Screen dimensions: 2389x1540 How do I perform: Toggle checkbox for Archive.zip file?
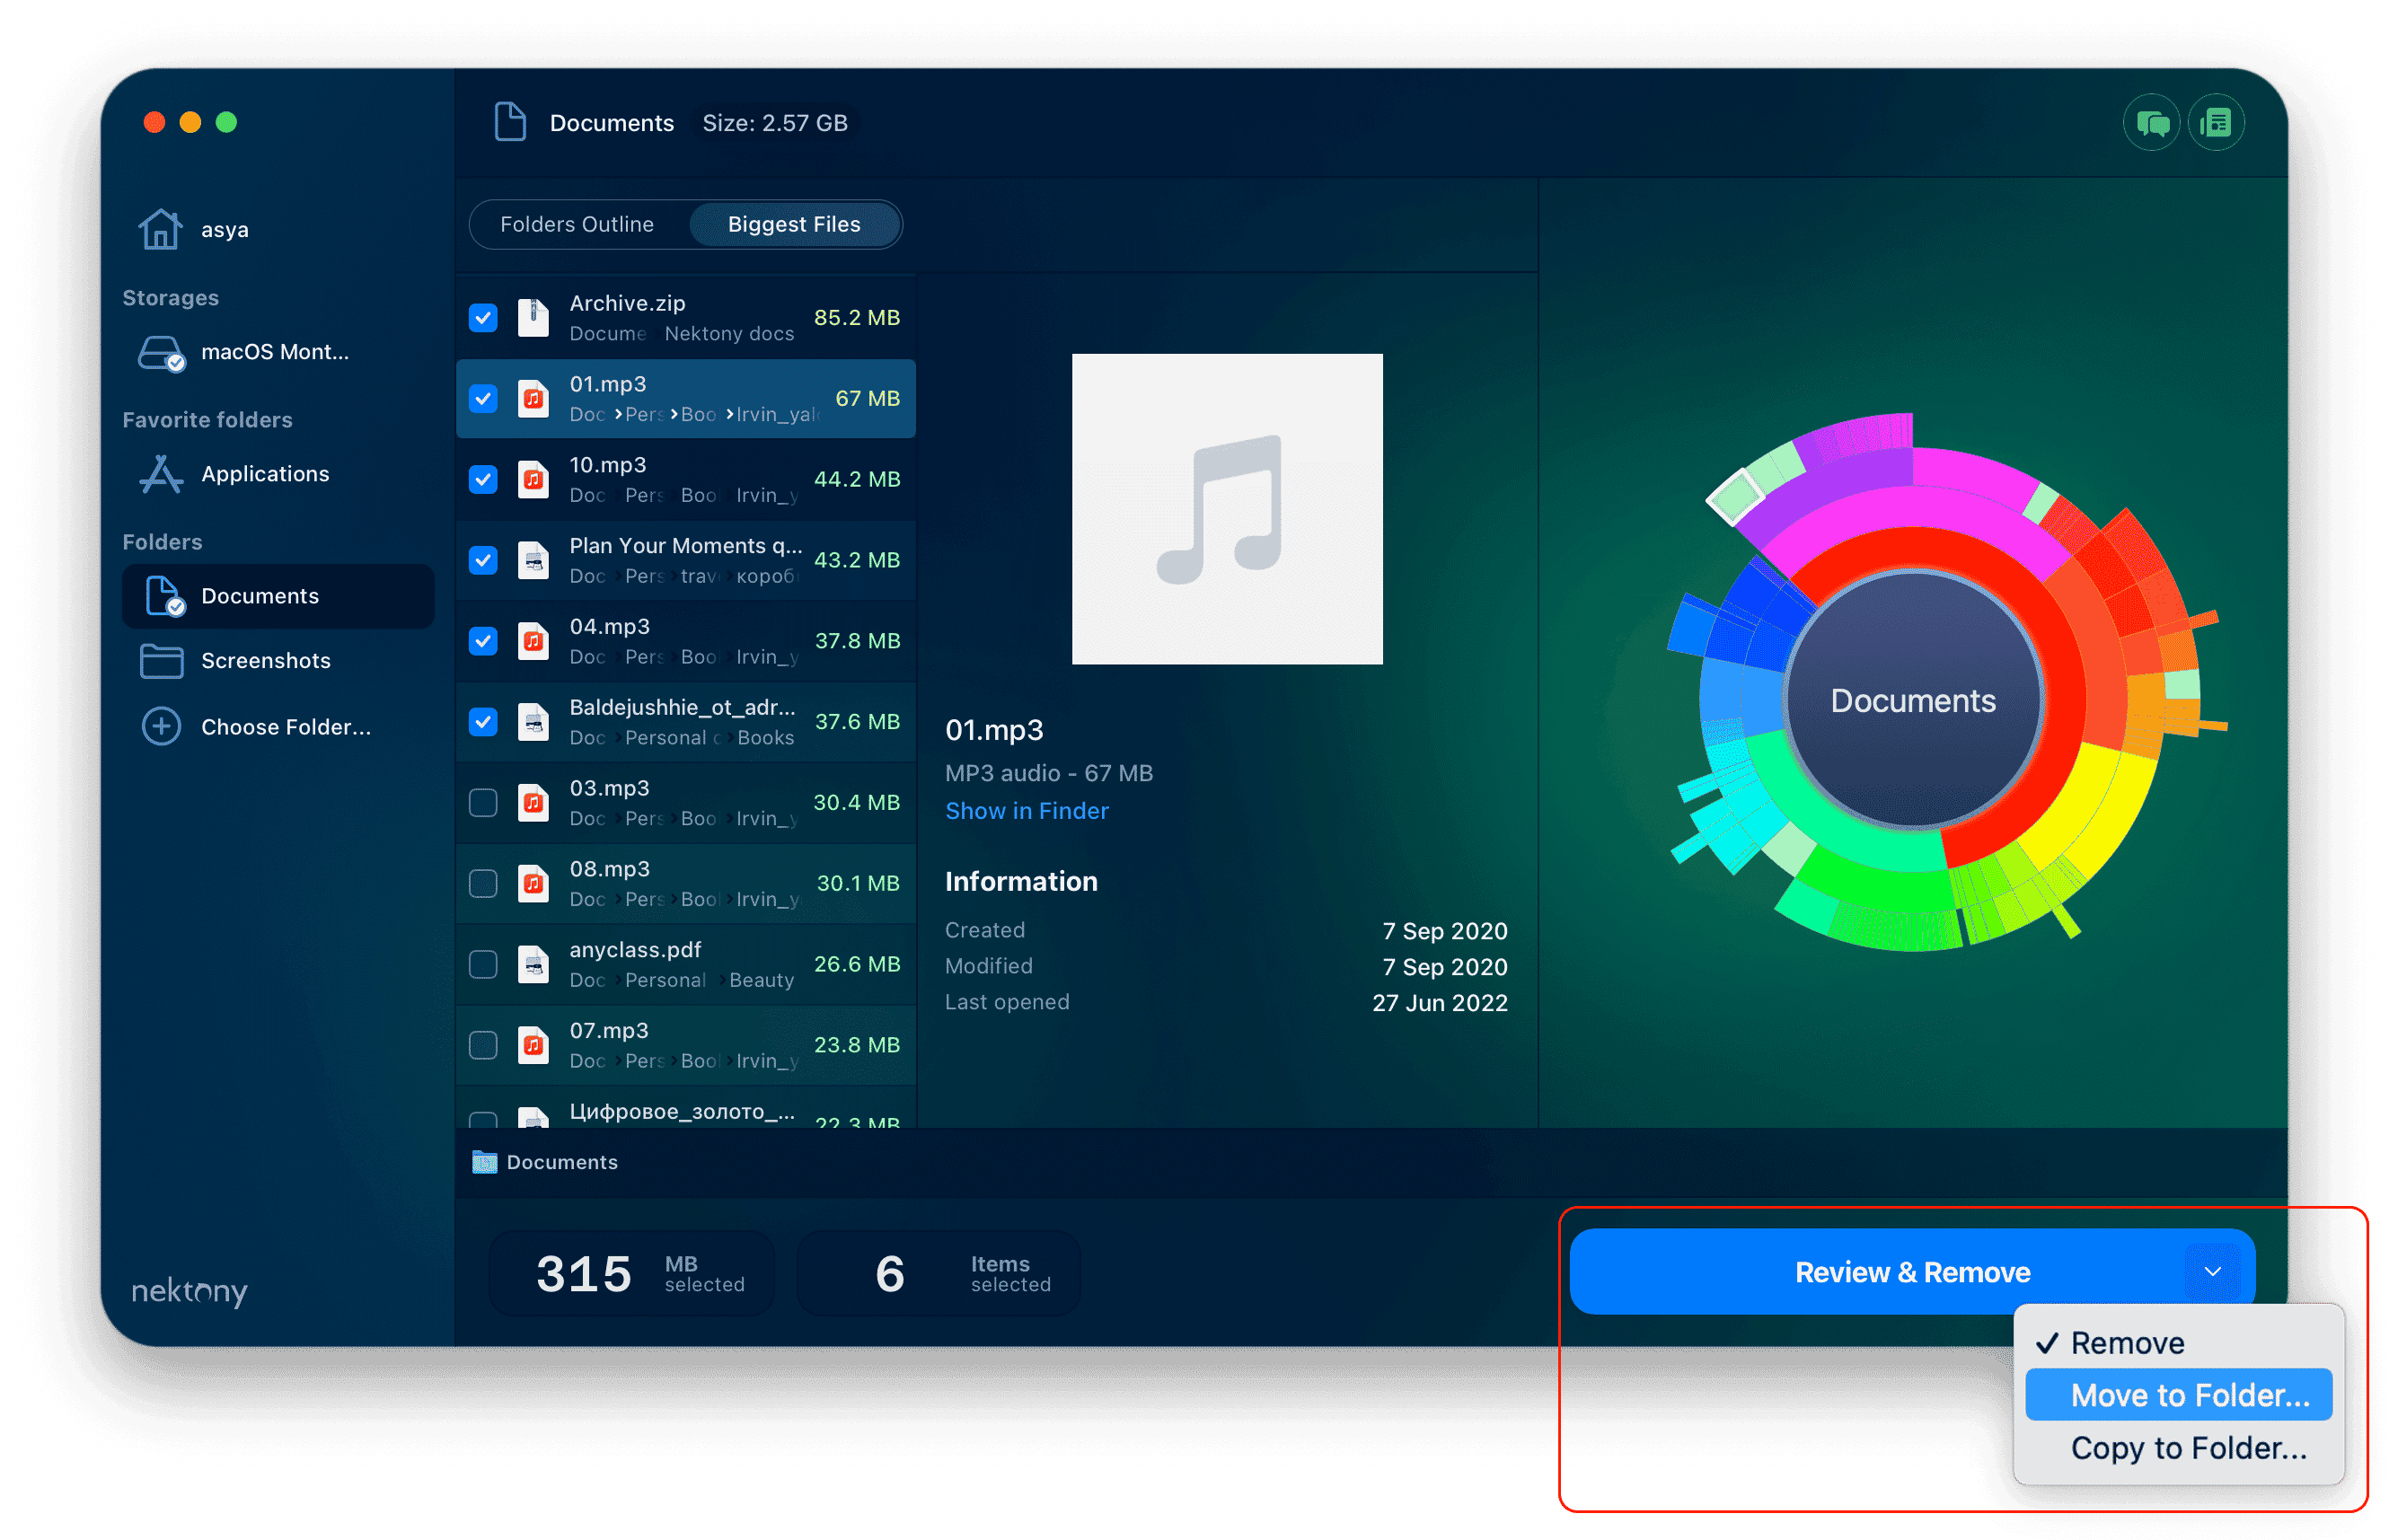[x=484, y=315]
